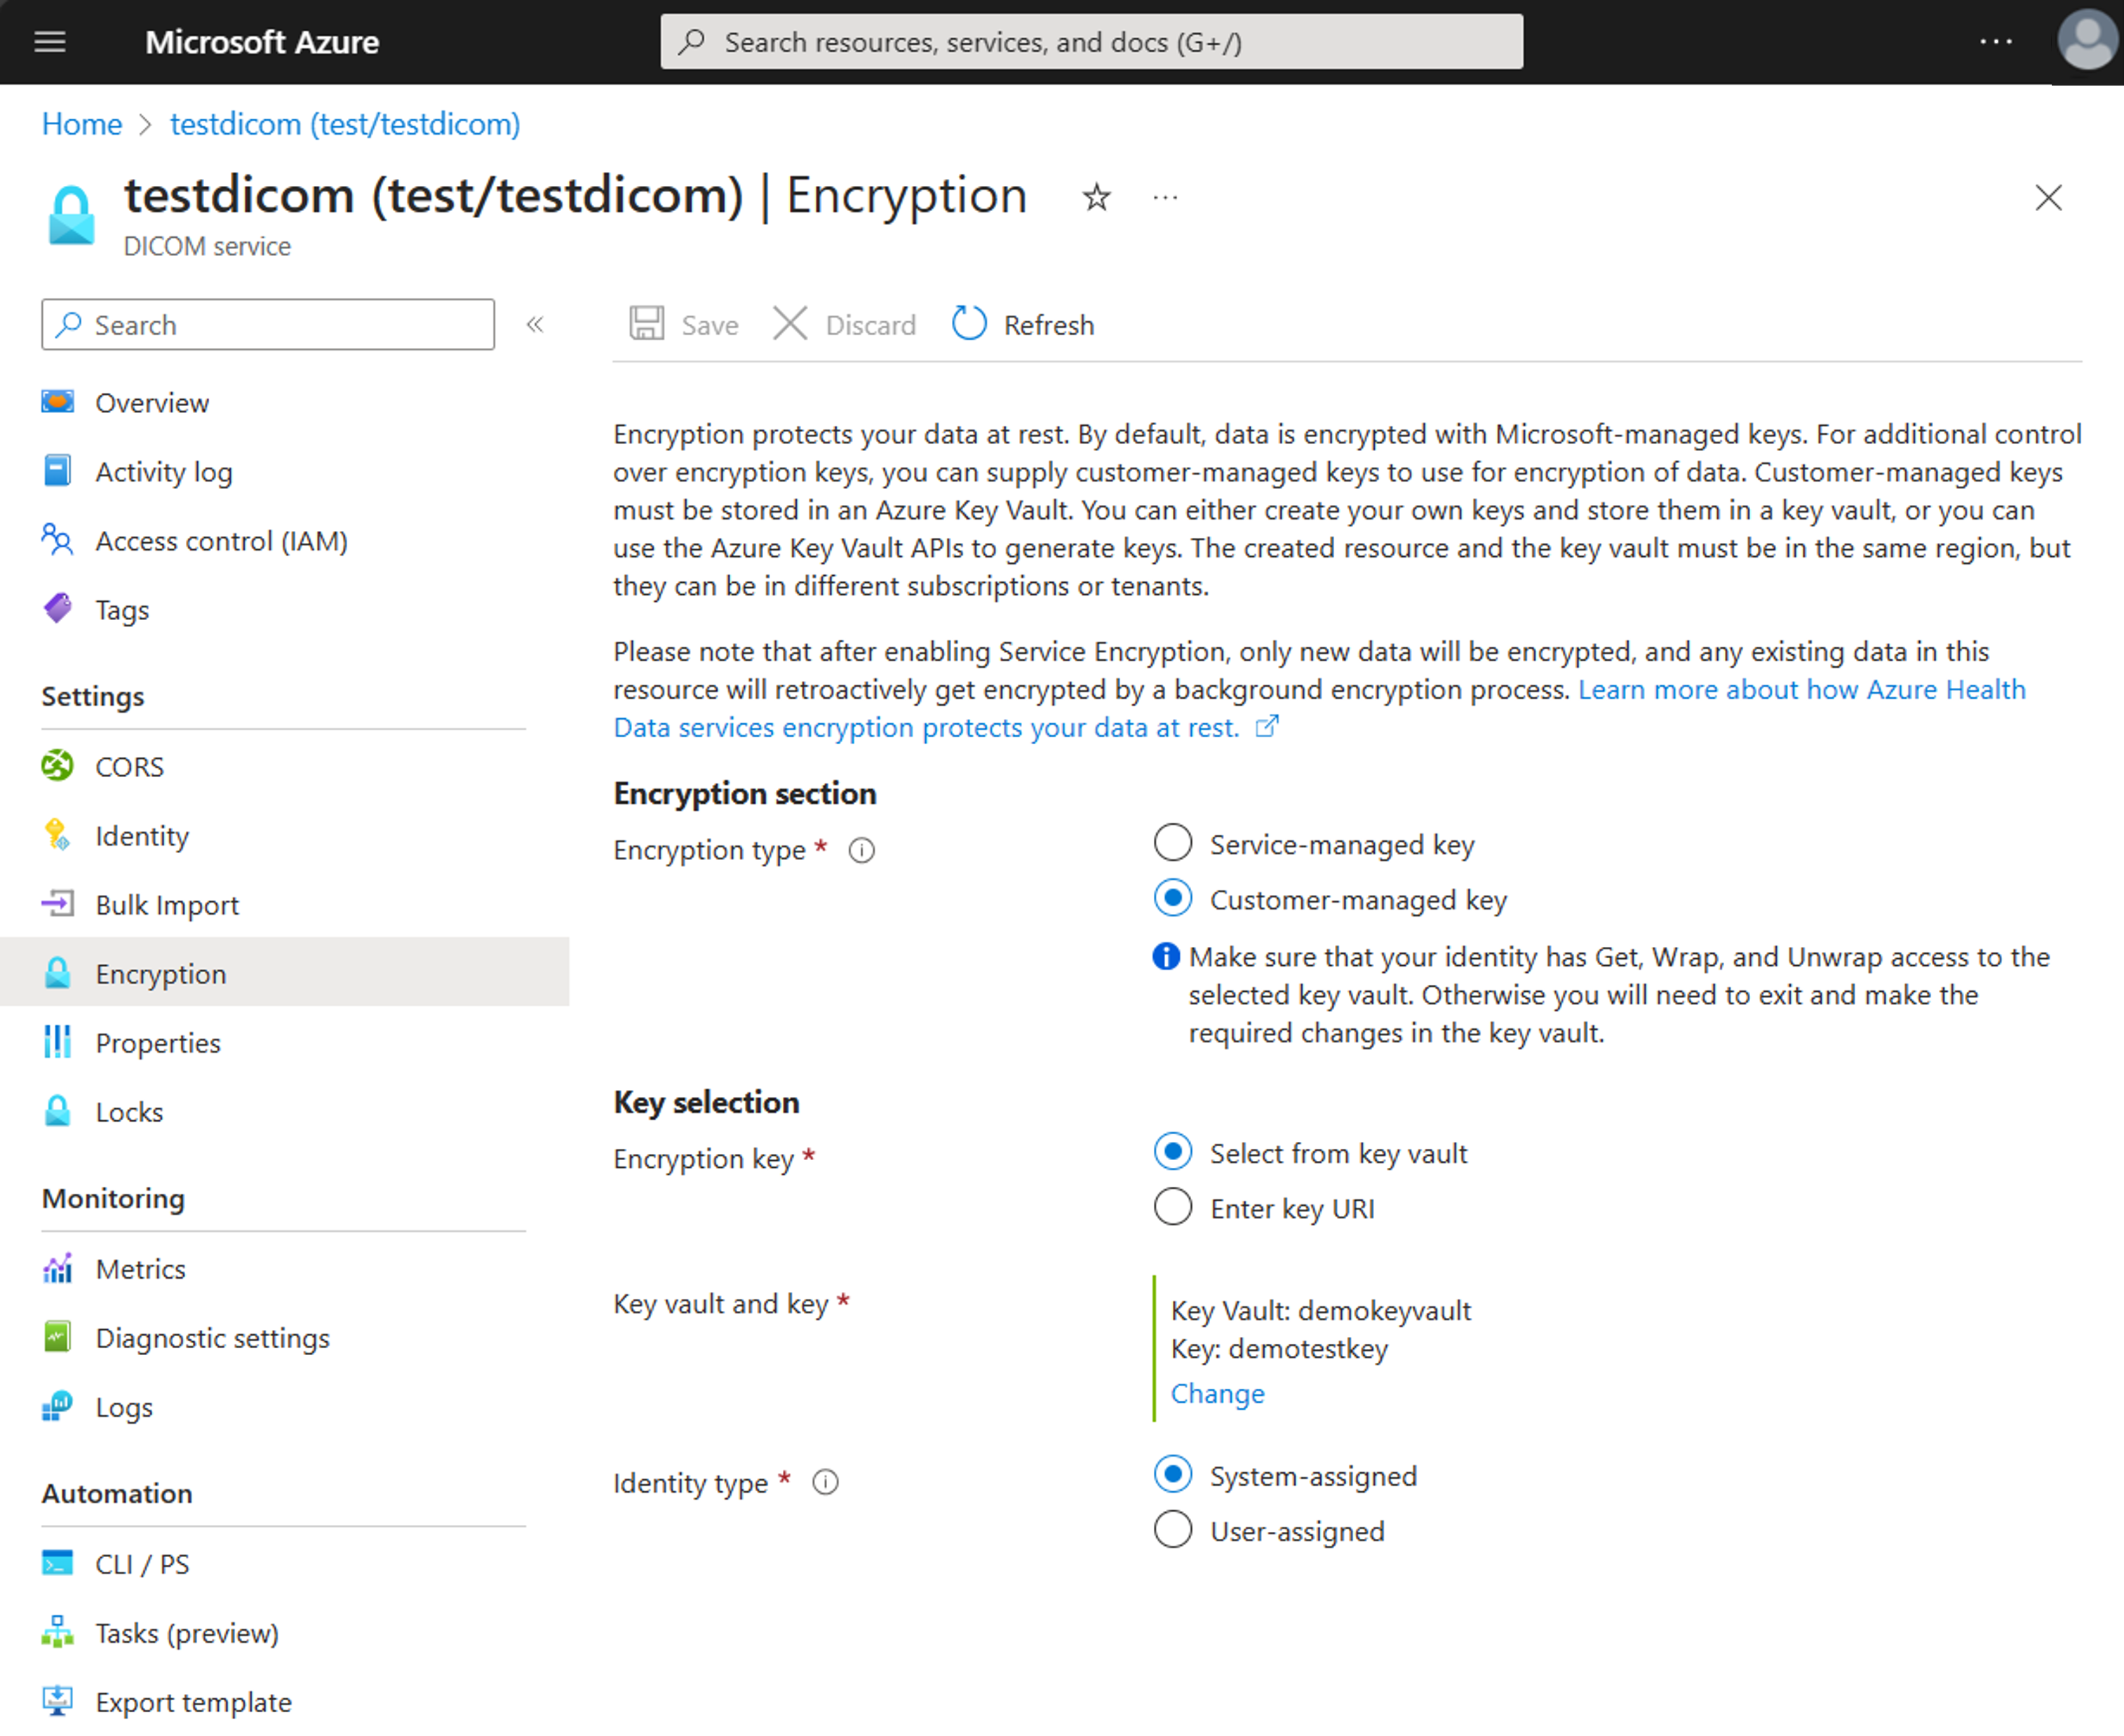Click the Identity type info icon

click(x=825, y=1482)
